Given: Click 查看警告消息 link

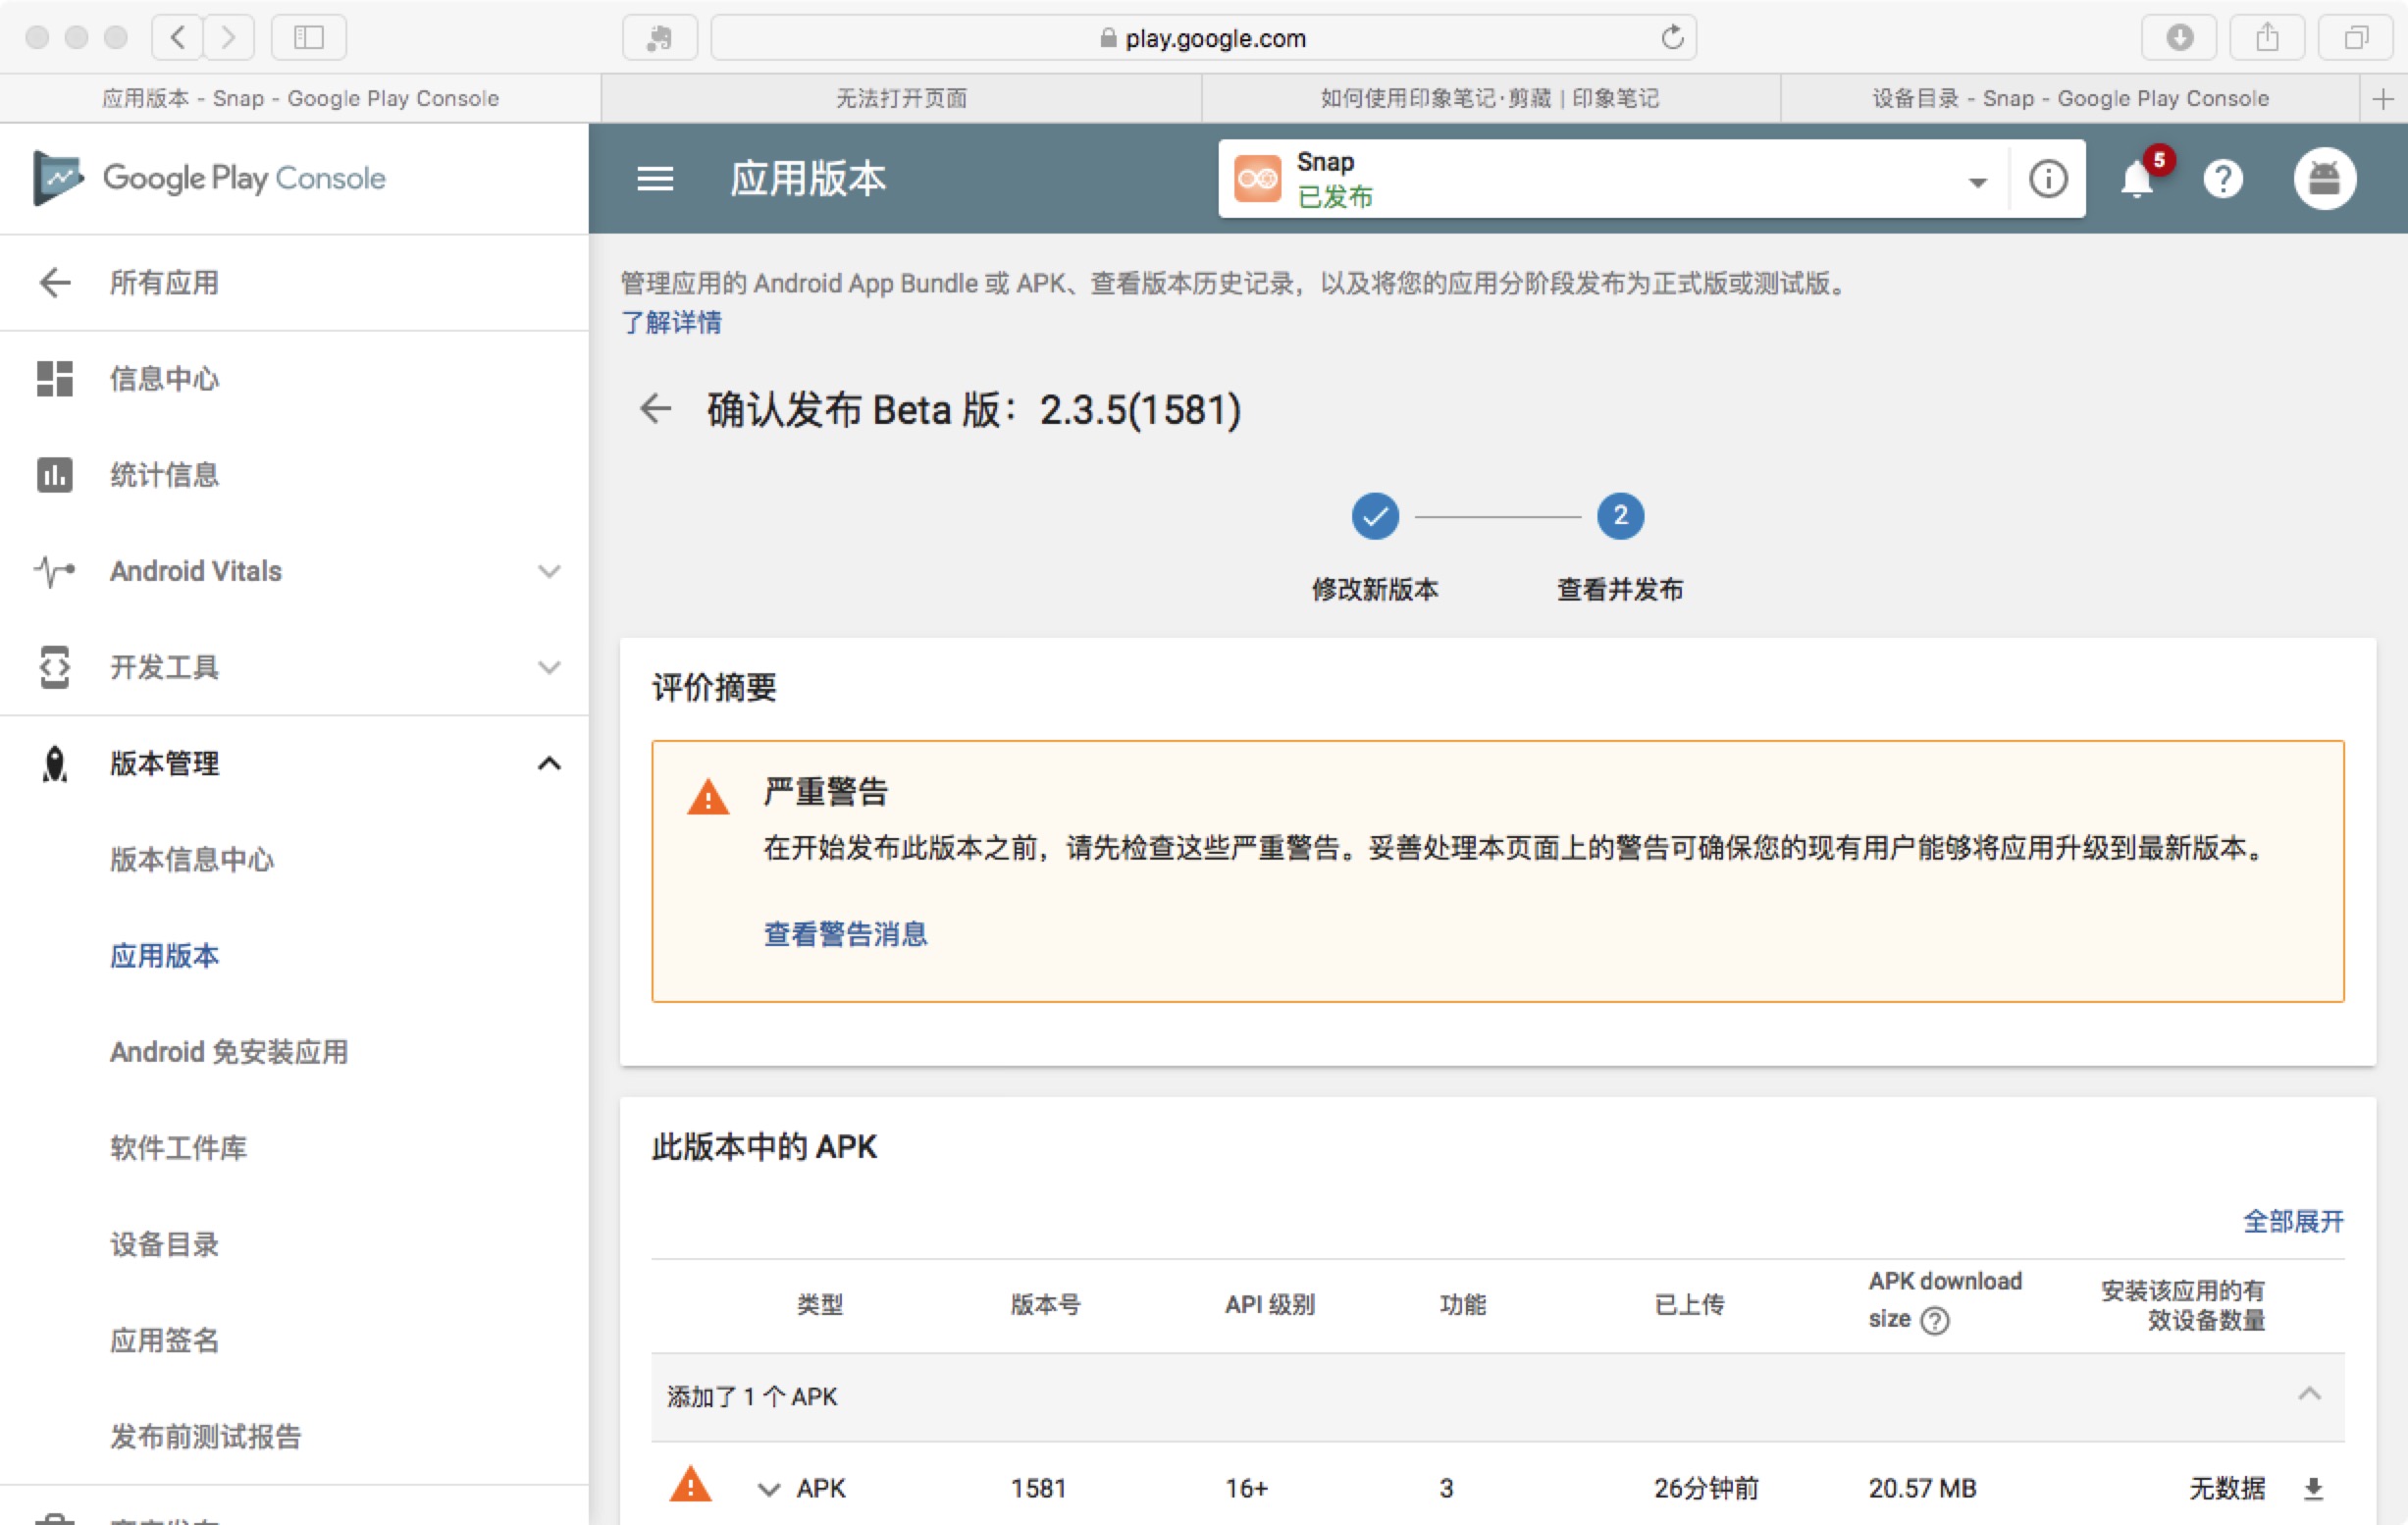Looking at the screenshot, I should [846, 934].
